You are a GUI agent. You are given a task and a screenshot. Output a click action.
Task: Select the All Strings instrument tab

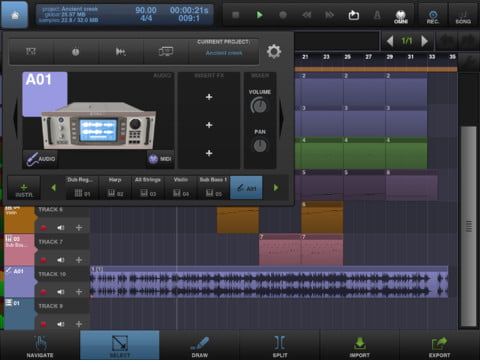coord(148,187)
